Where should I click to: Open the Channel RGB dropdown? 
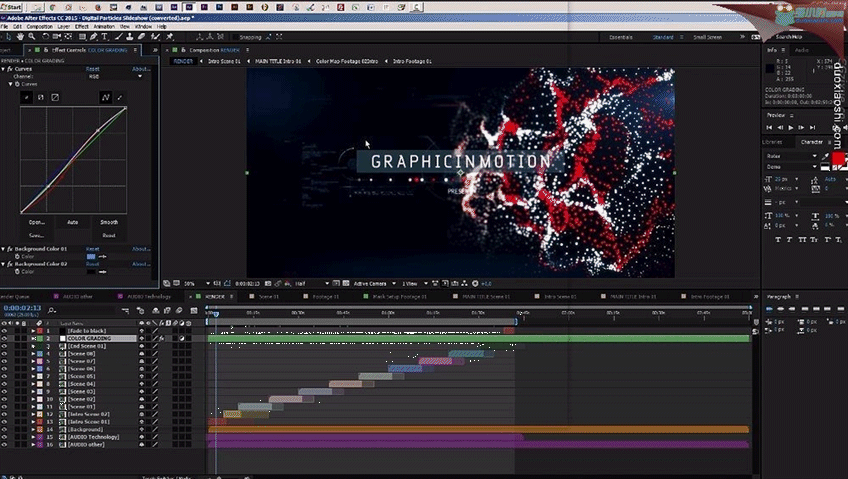coord(115,76)
